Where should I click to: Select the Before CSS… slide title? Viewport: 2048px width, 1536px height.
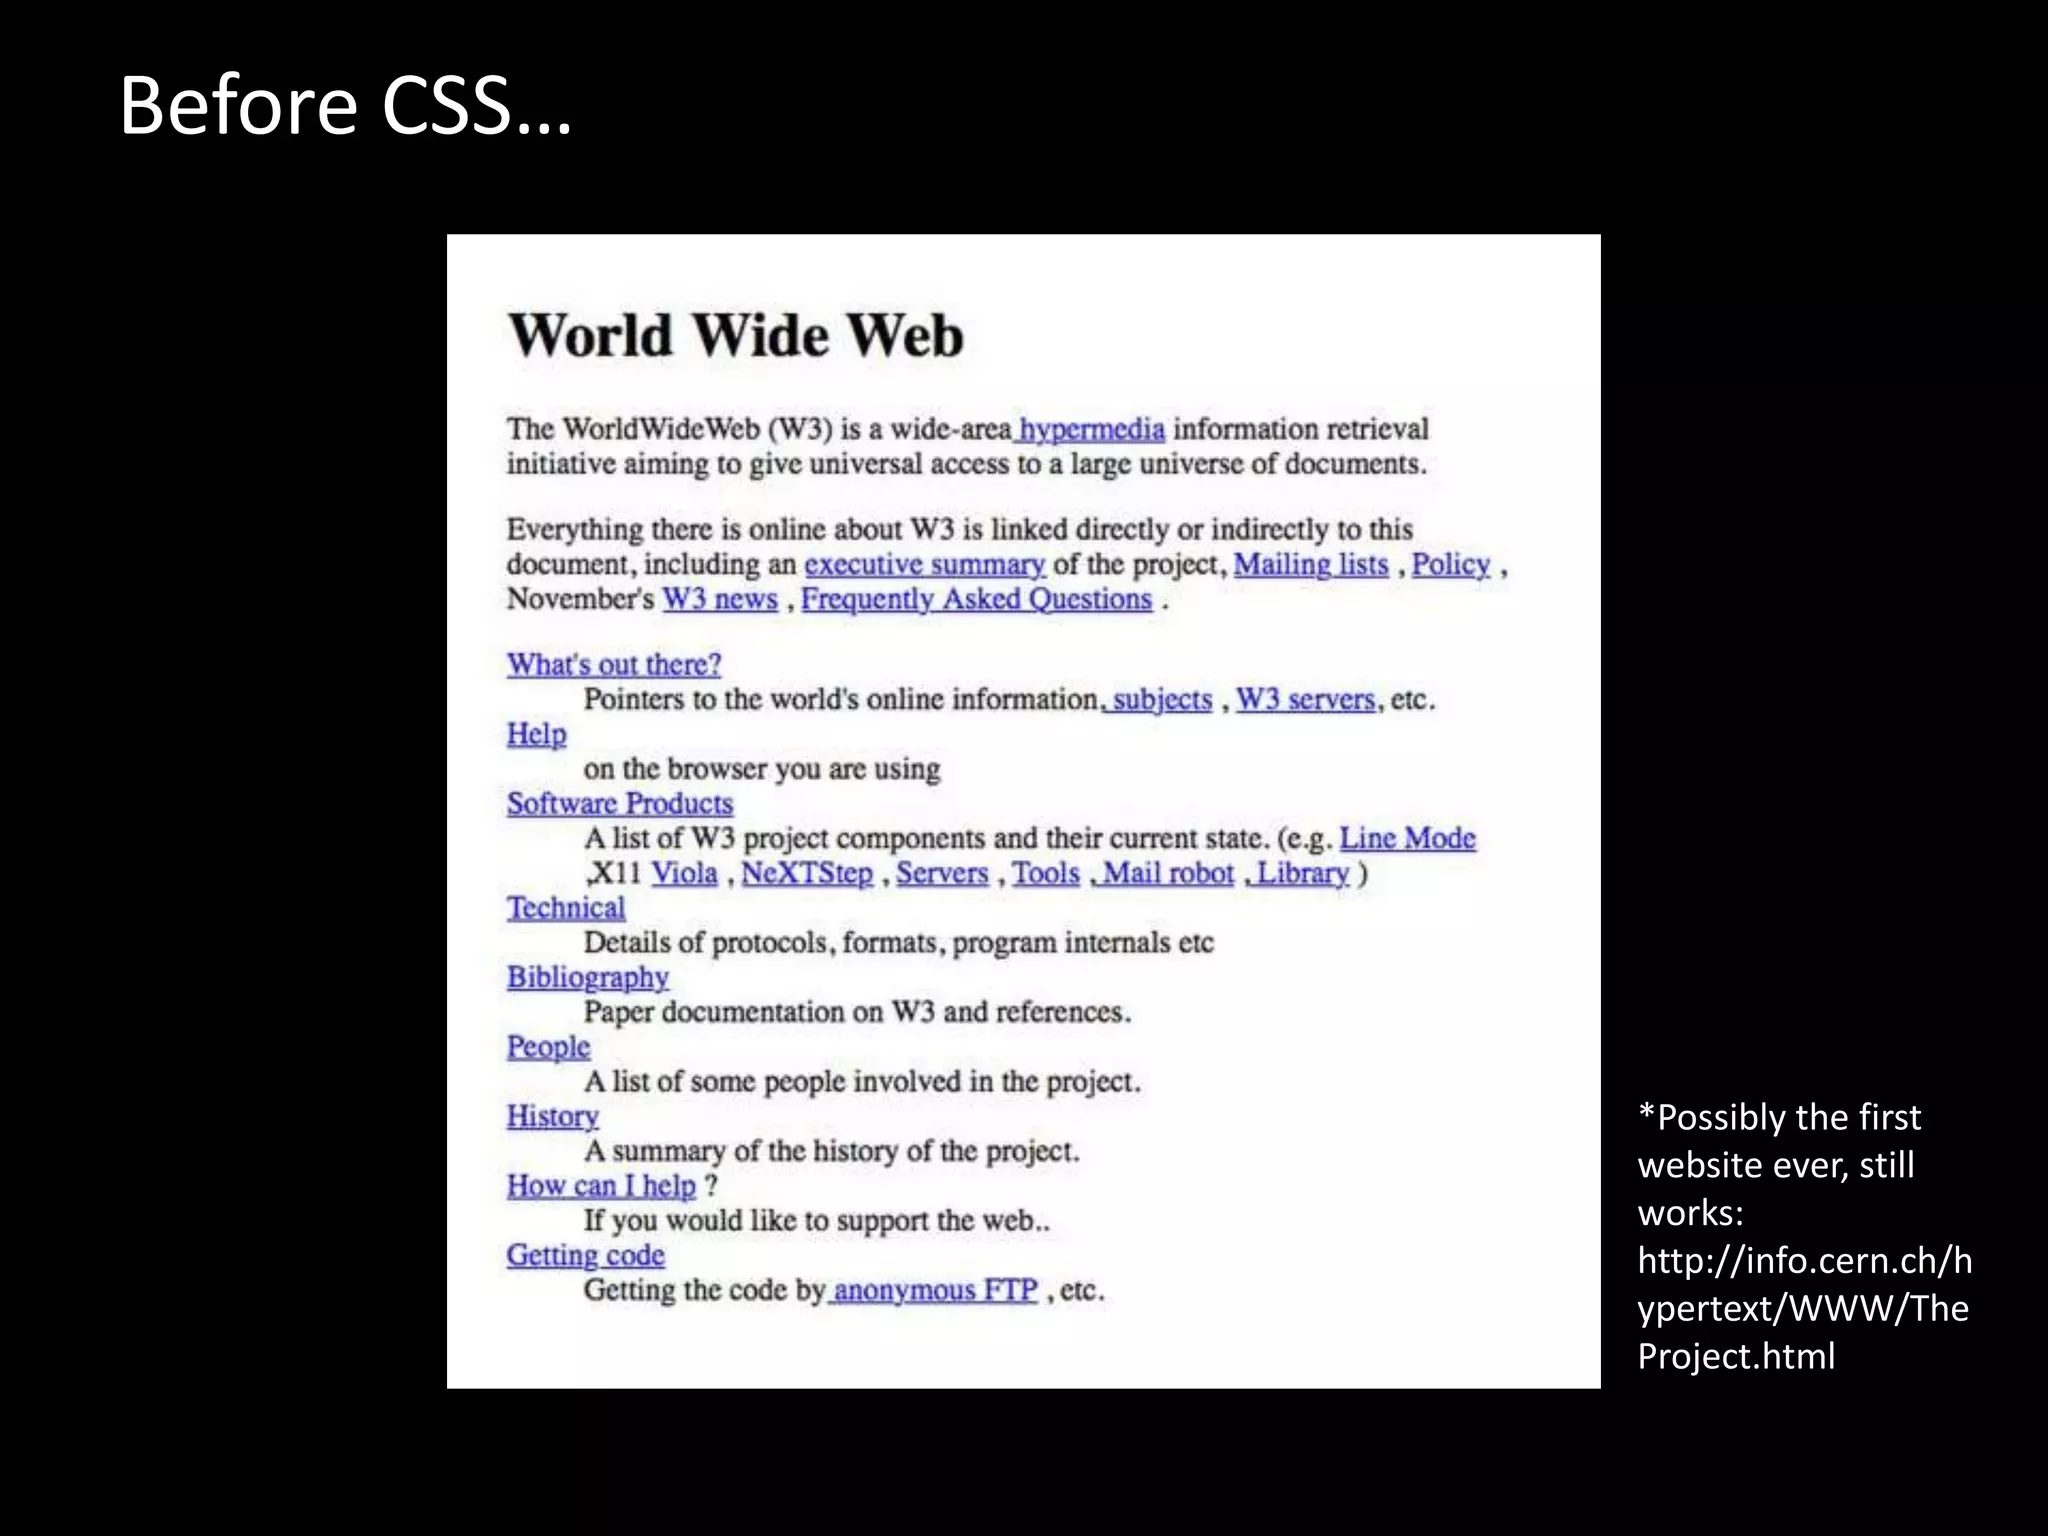click(x=346, y=105)
